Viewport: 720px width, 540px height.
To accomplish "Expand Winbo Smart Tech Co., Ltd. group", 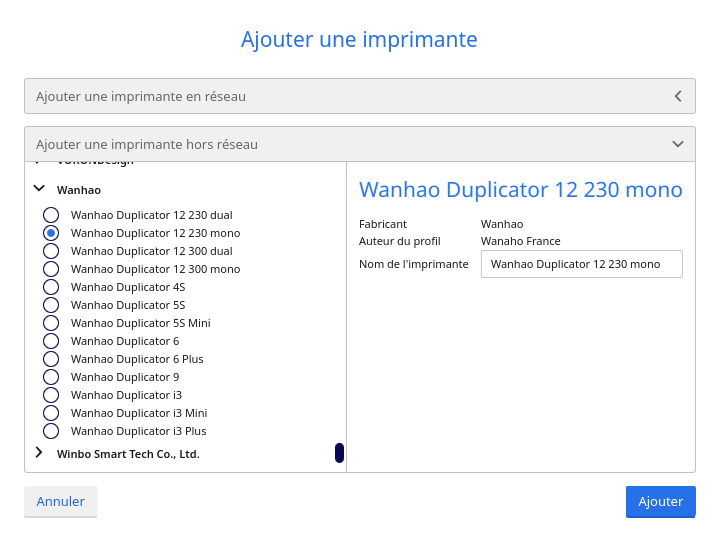I will coord(39,453).
